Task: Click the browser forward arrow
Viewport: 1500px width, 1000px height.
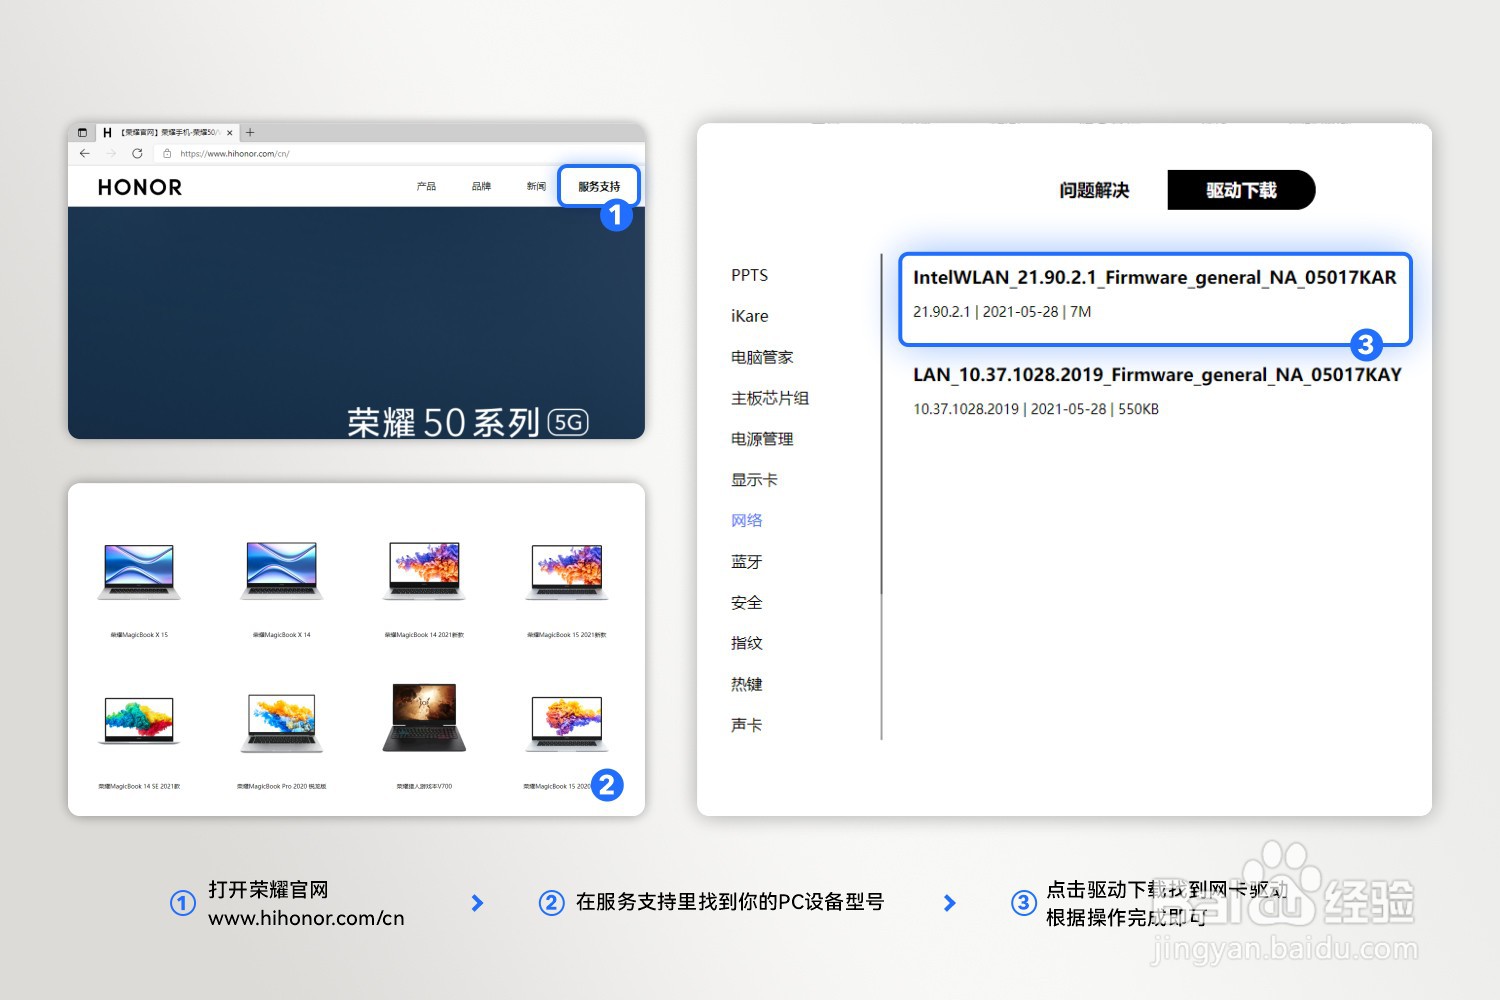Action: [x=111, y=153]
